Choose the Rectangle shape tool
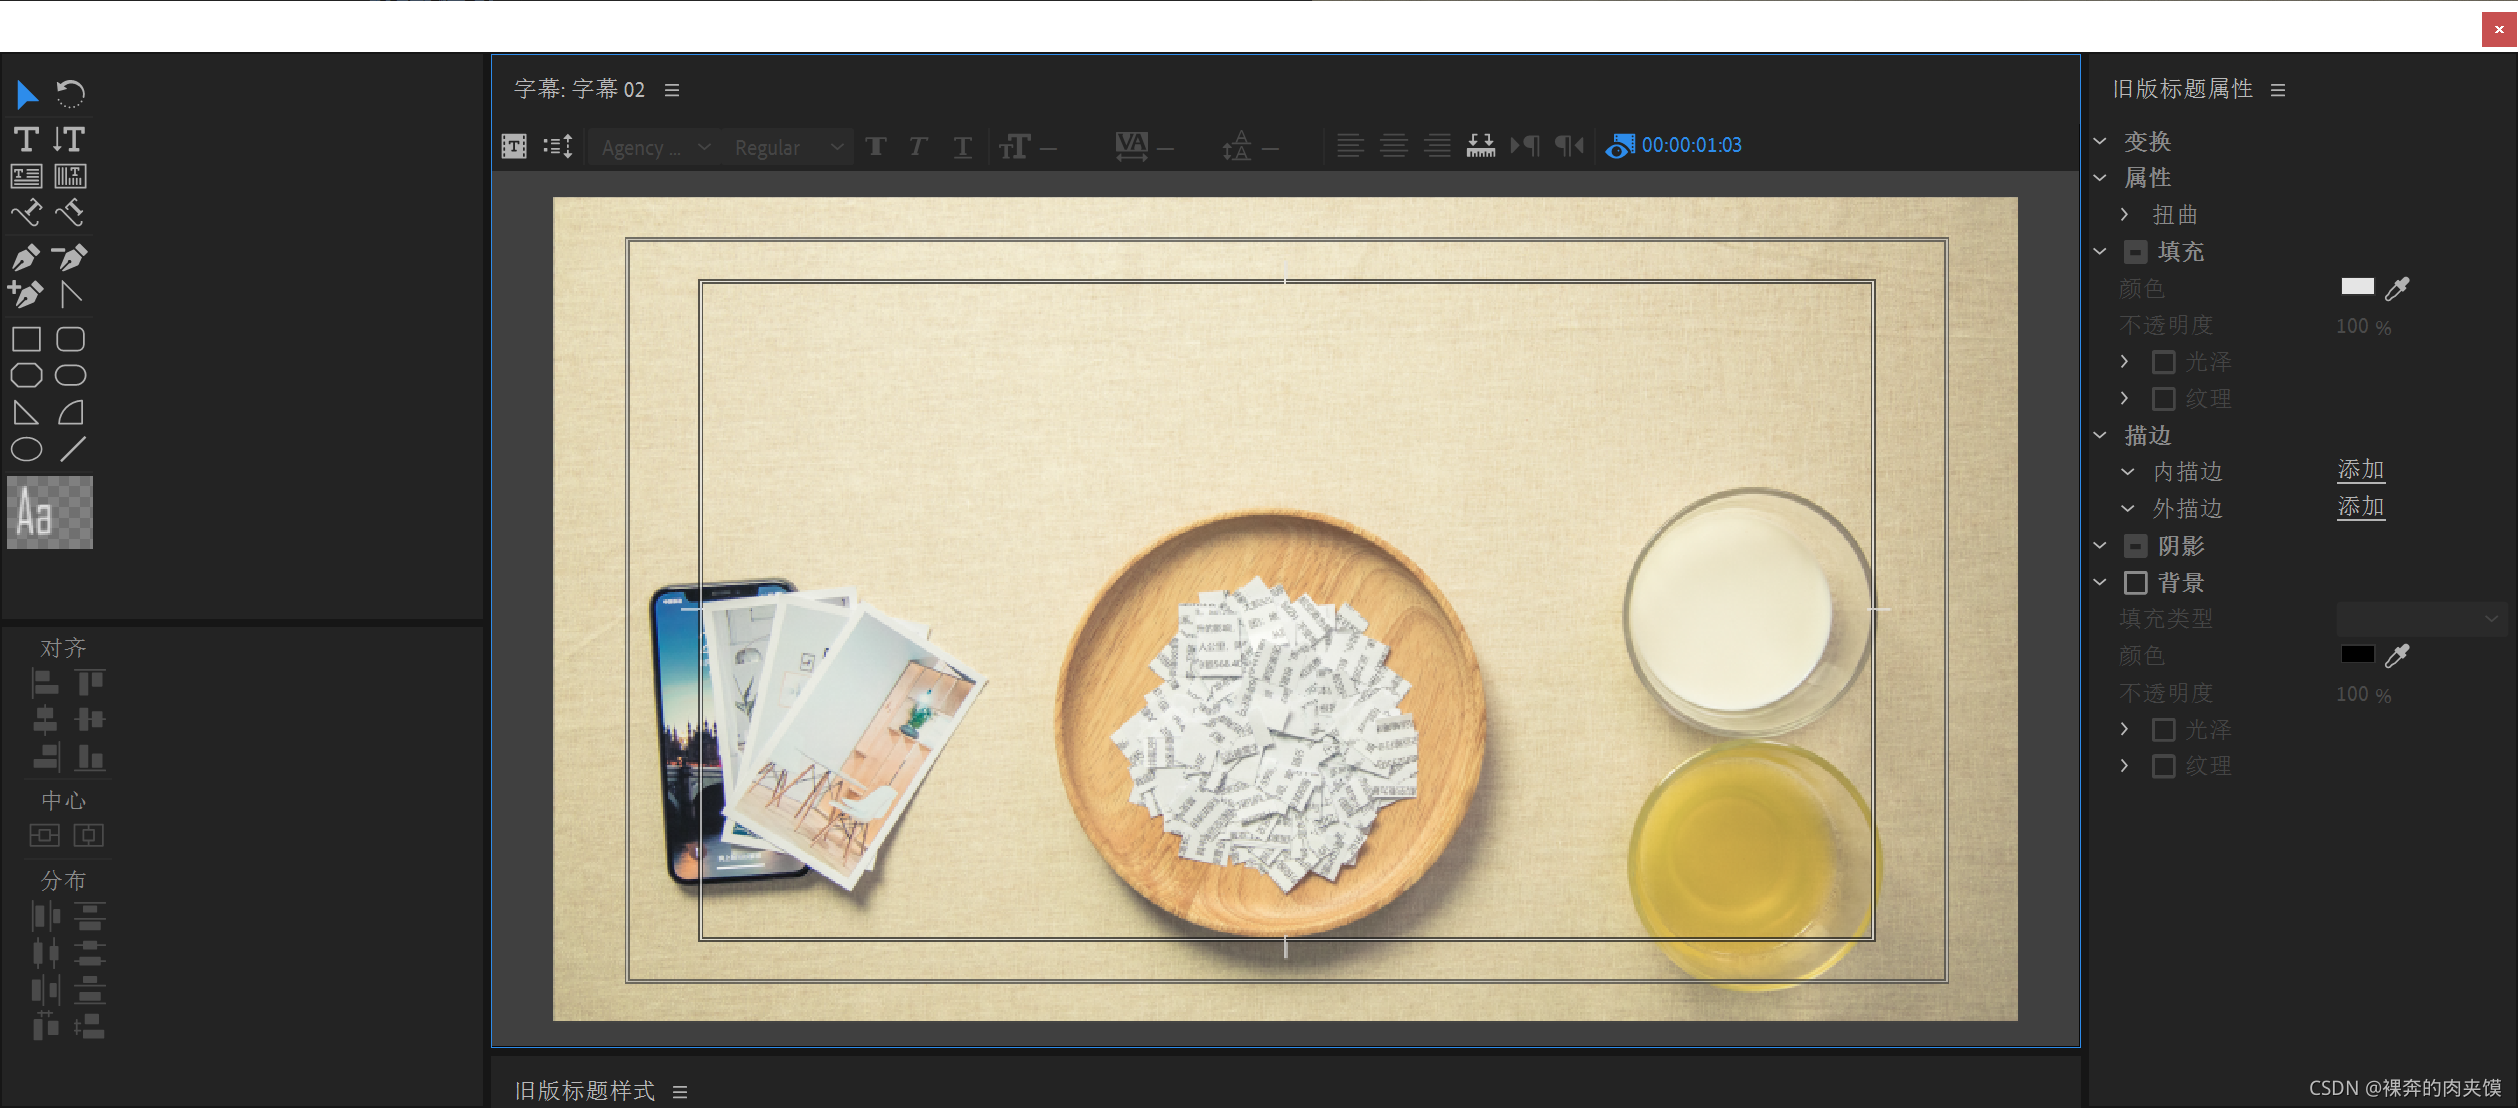This screenshot has height=1108, width=2518. 26,339
